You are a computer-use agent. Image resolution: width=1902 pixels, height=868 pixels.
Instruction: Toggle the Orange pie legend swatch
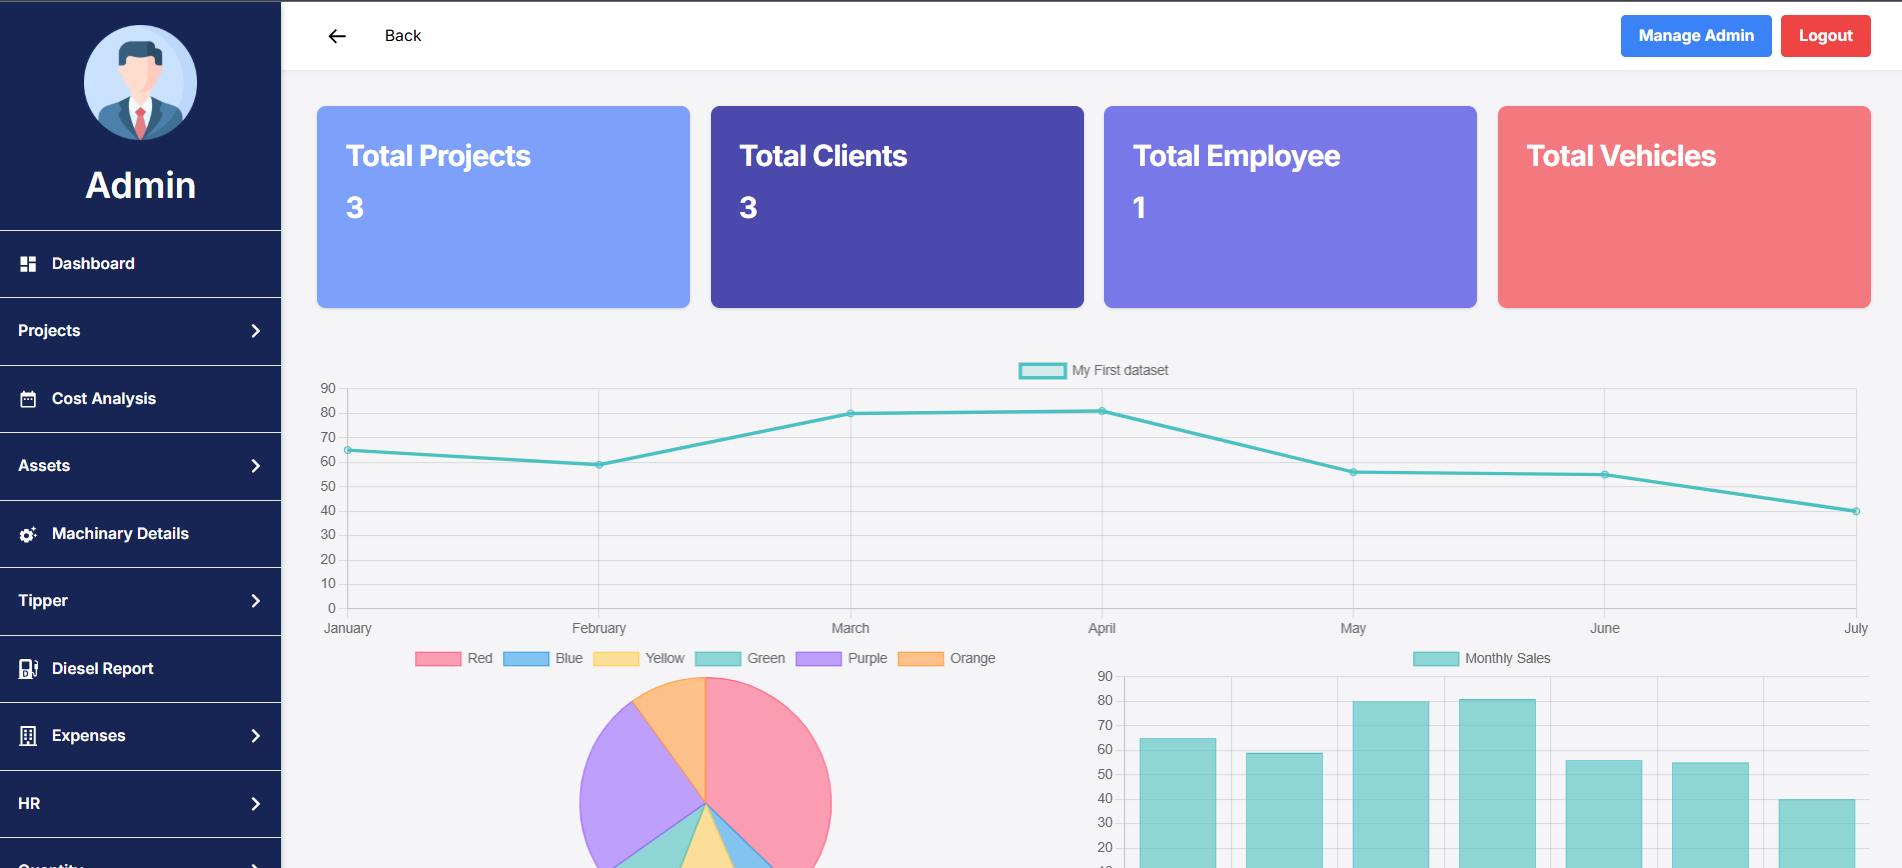click(921, 659)
